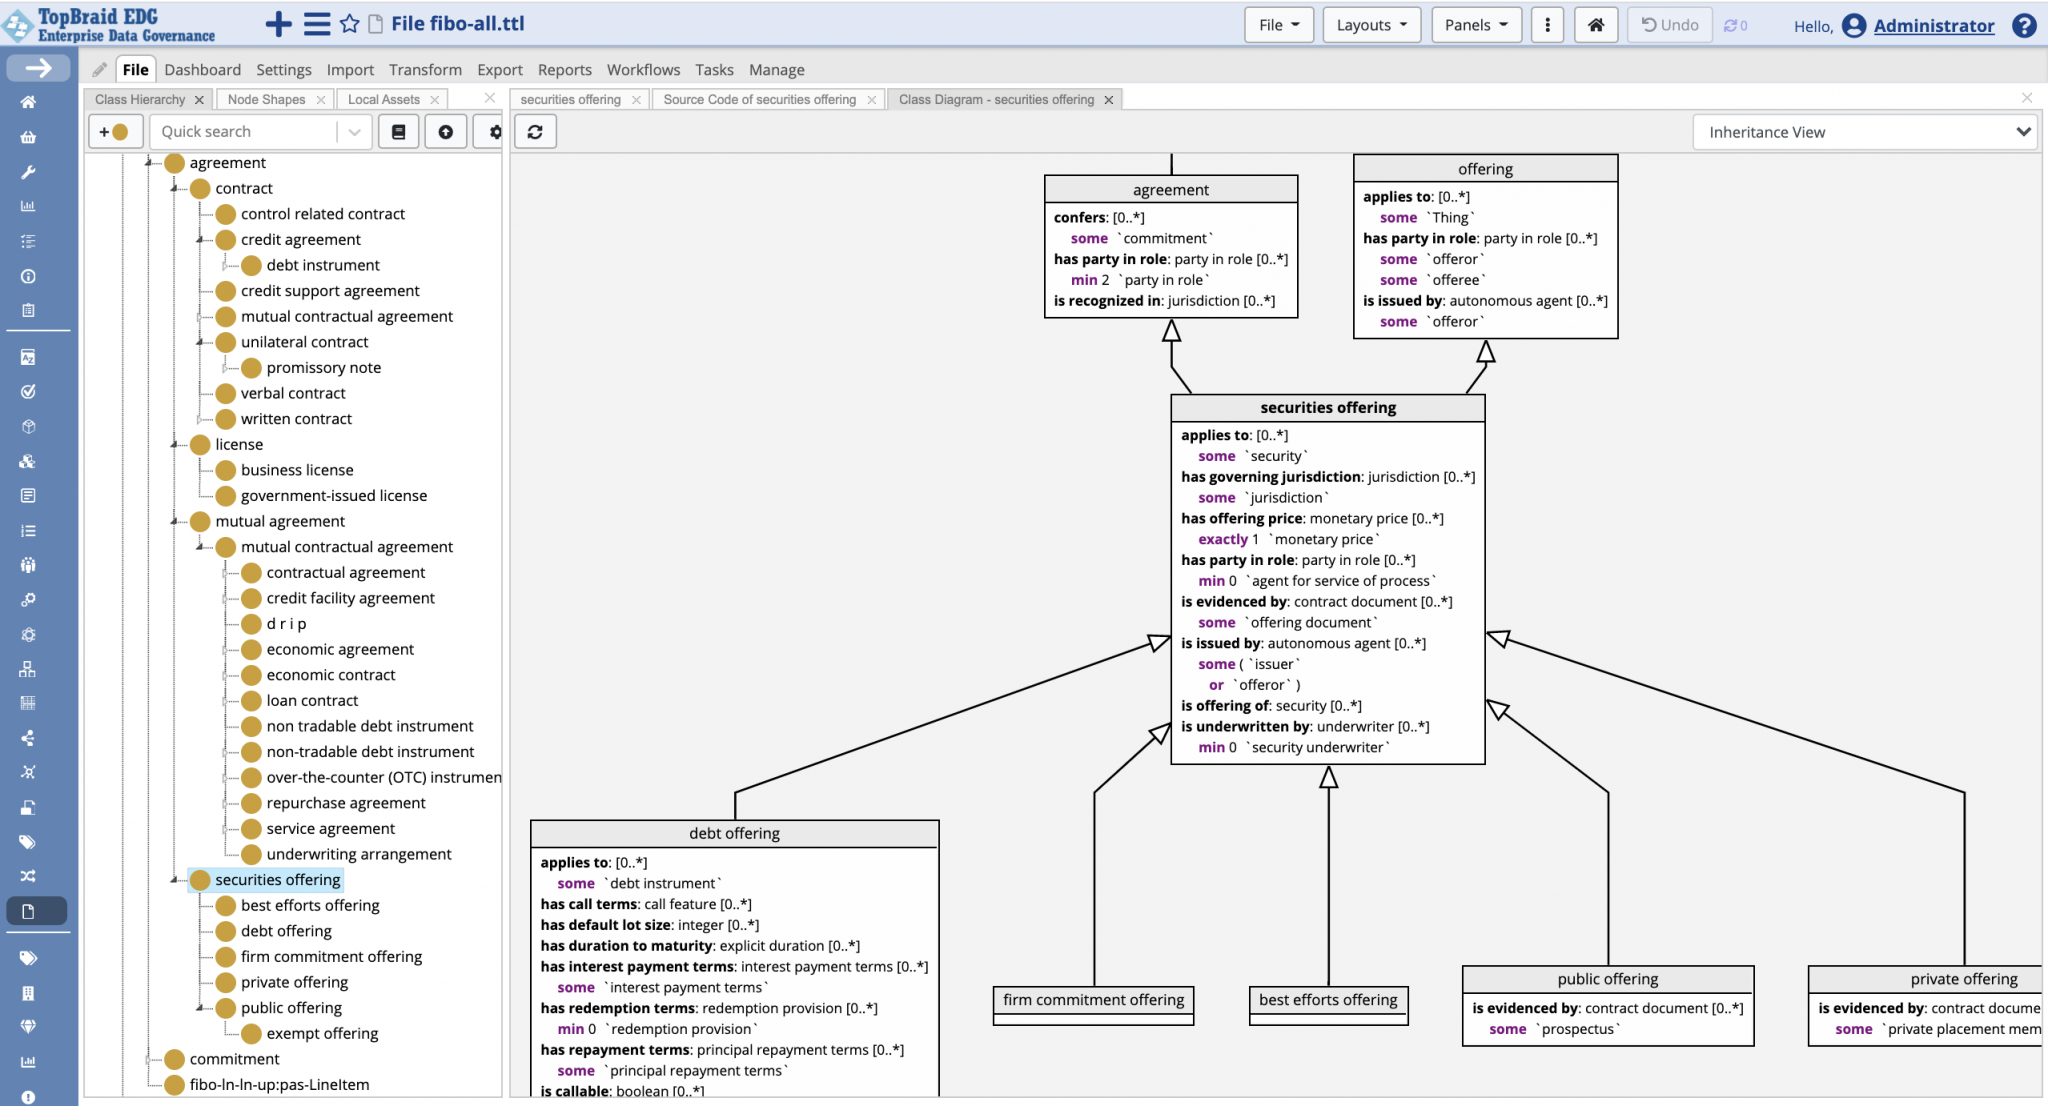The width and height of the screenshot is (2048, 1106).
Task: Click the star favorite icon
Action: click(349, 24)
